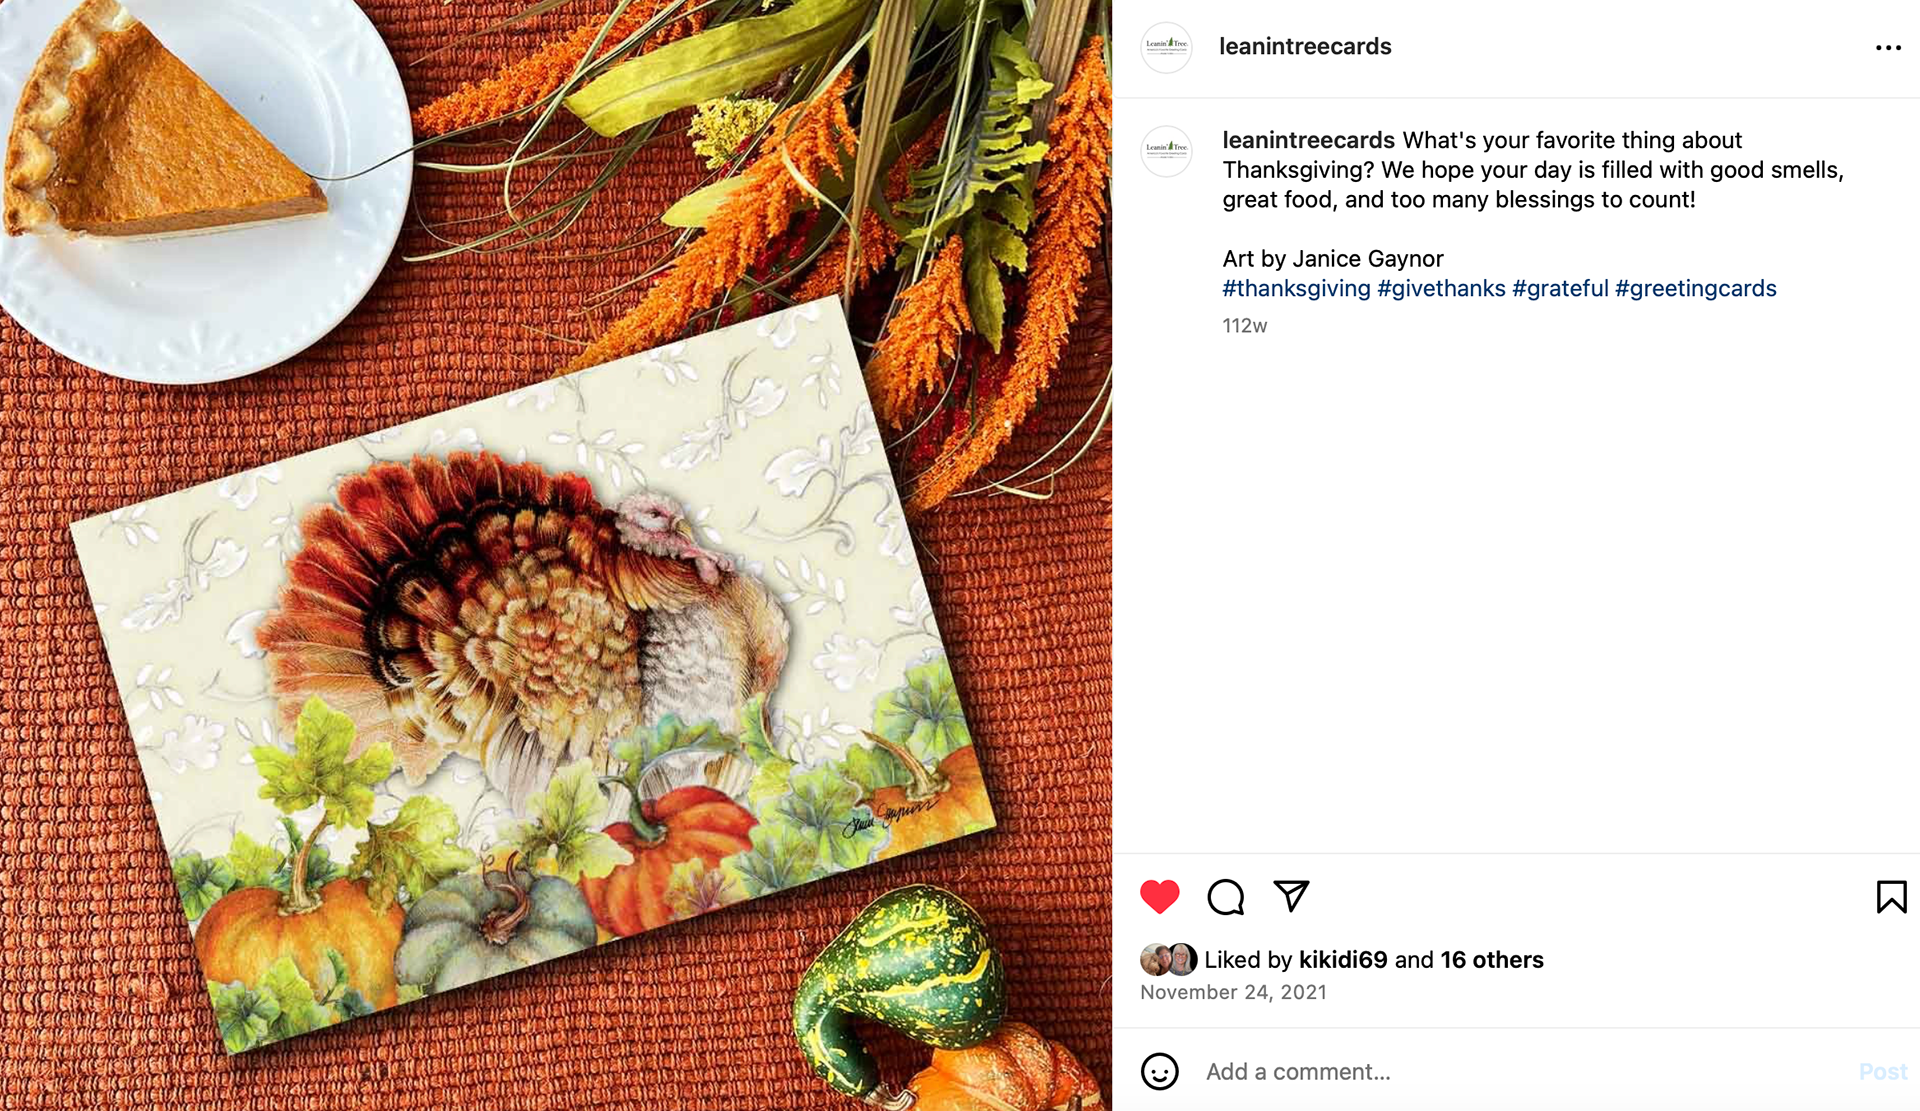Open comments with the speech bubble icon
Image resolution: width=1920 pixels, height=1111 pixels.
pos(1225,897)
